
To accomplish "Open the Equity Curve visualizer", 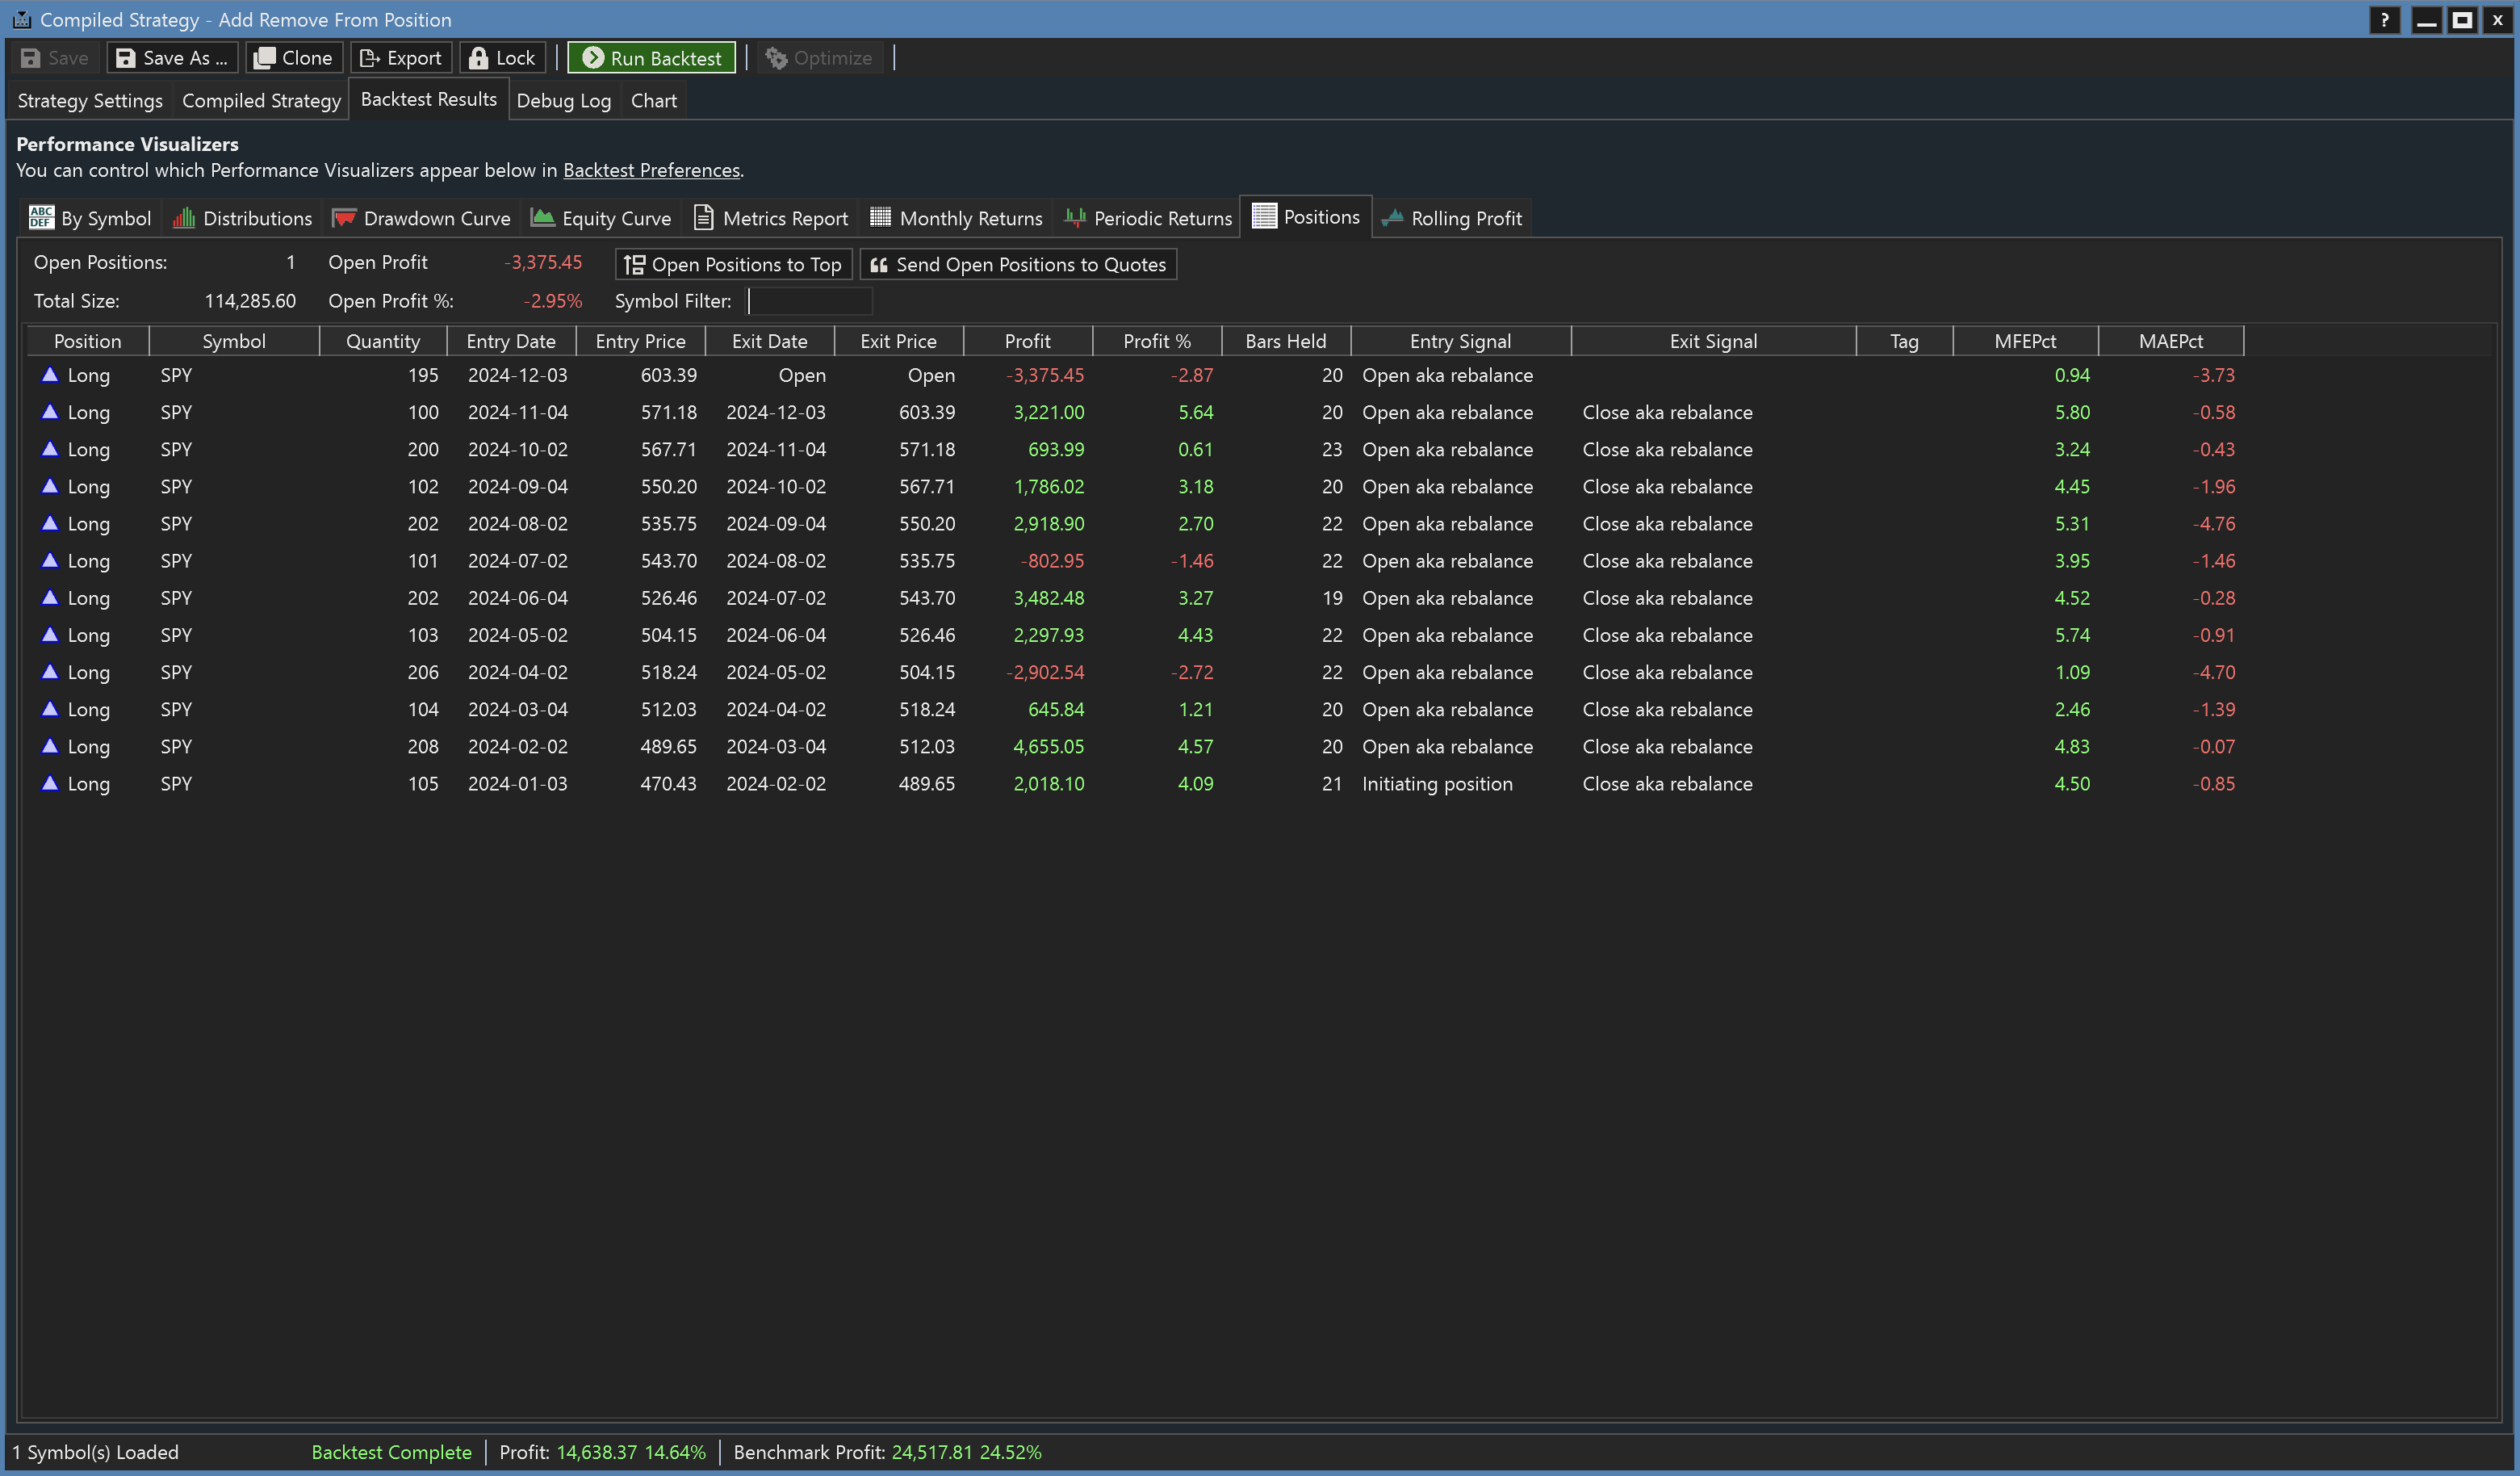I will click(601, 218).
